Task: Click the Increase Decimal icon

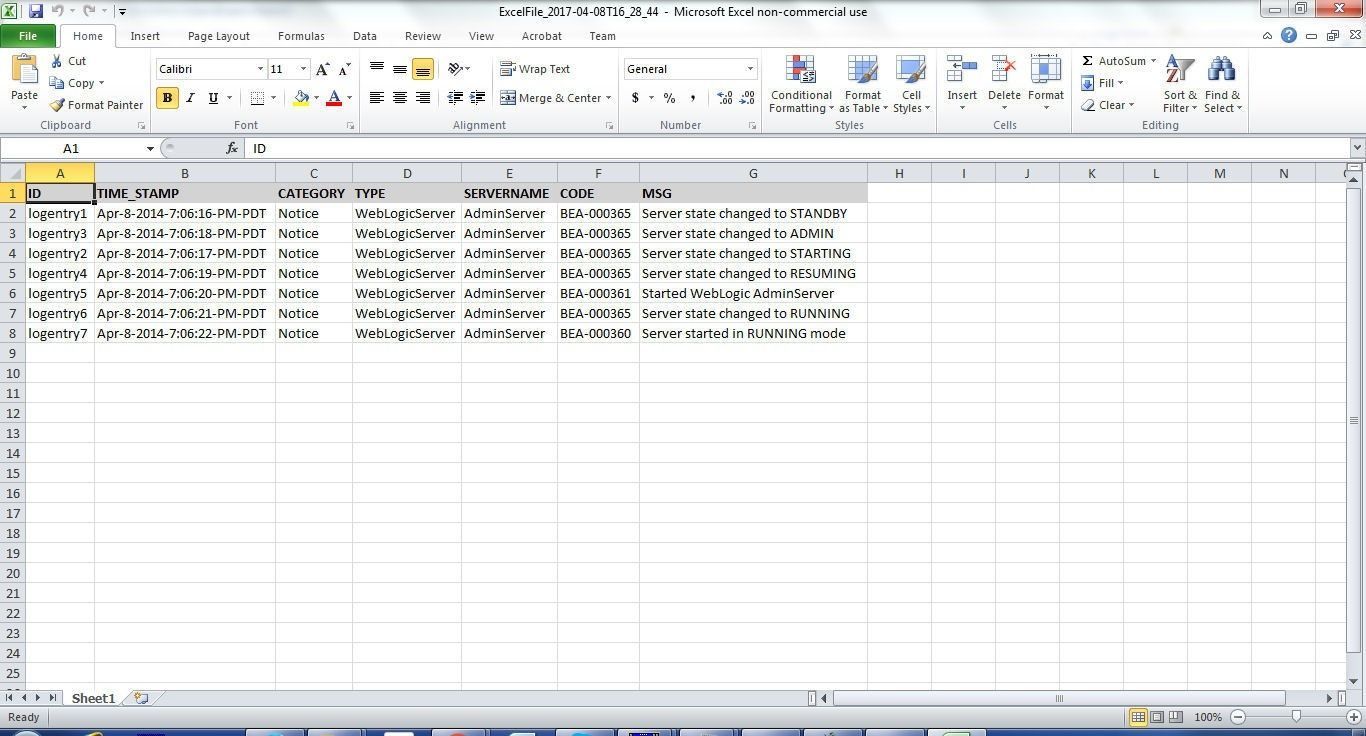Action: [x=724, y=98]
